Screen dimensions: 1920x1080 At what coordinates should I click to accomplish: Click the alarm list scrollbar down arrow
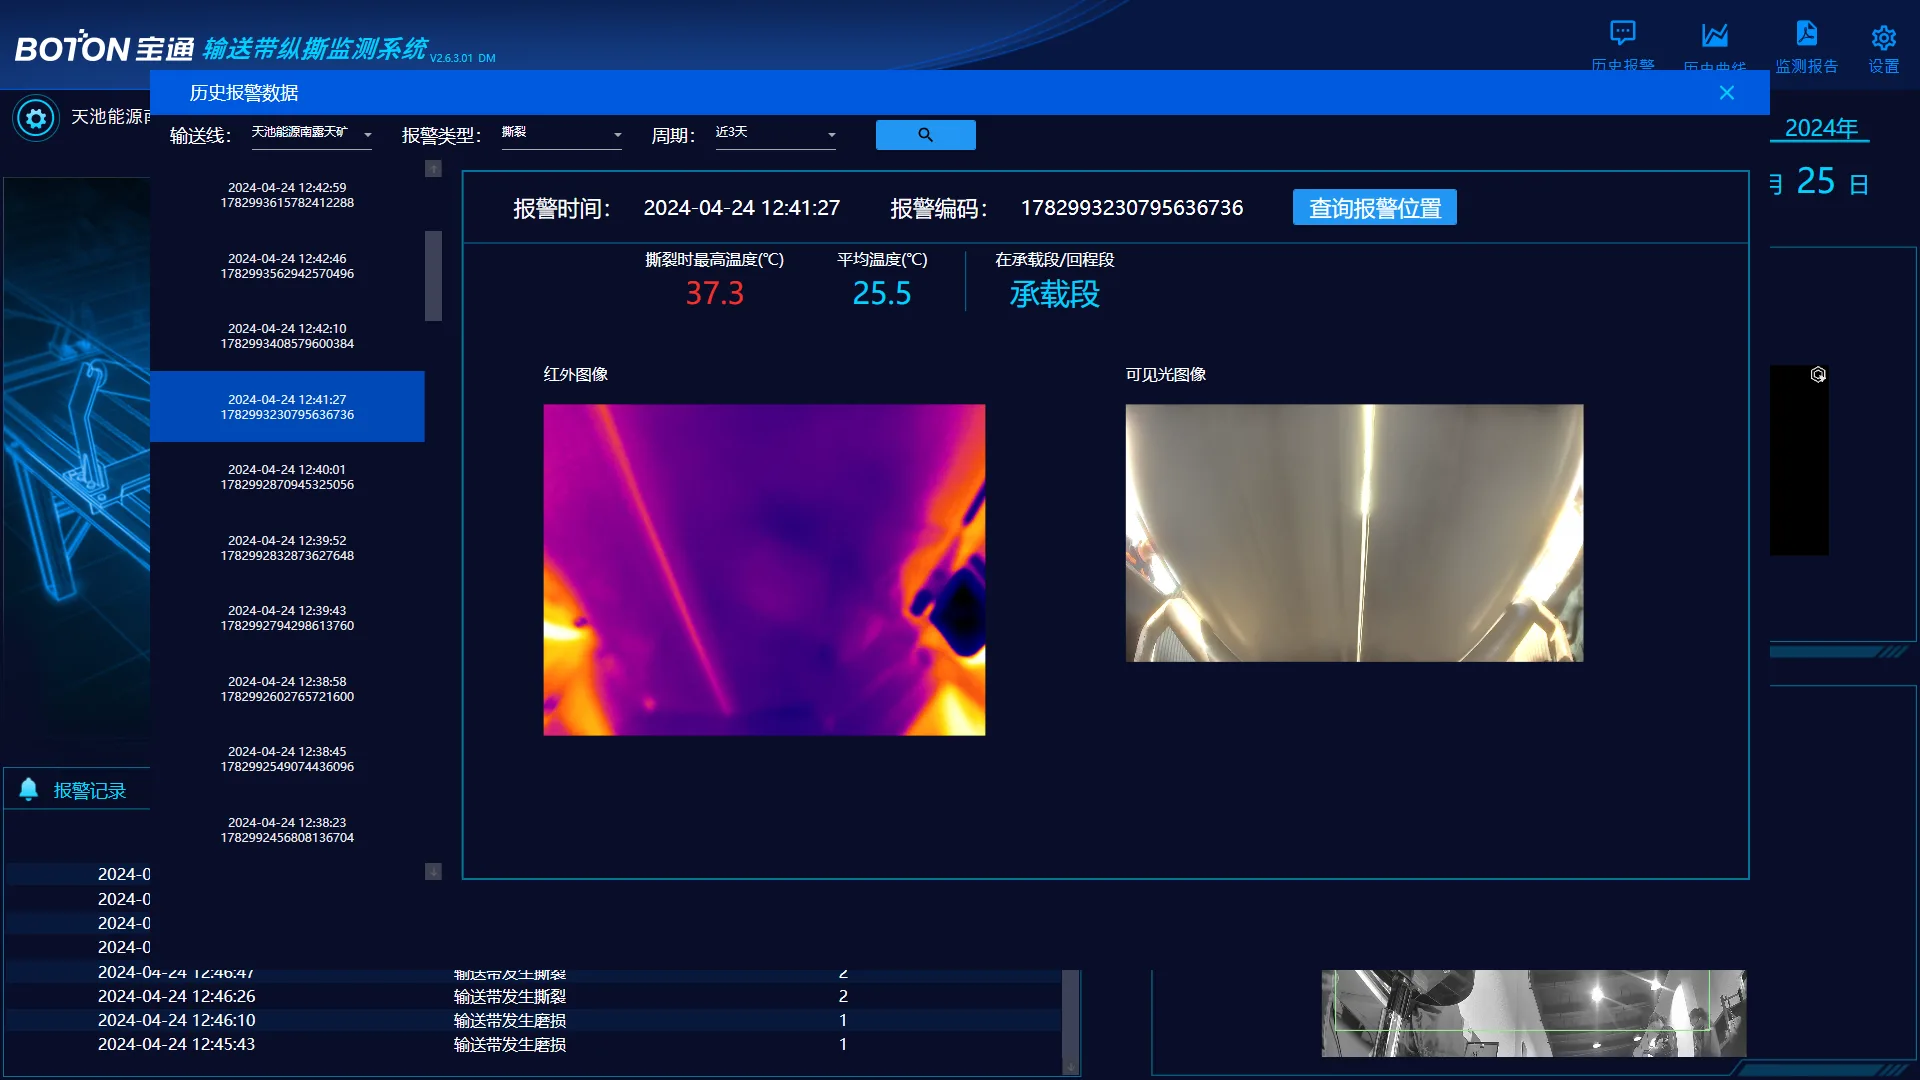433,871
